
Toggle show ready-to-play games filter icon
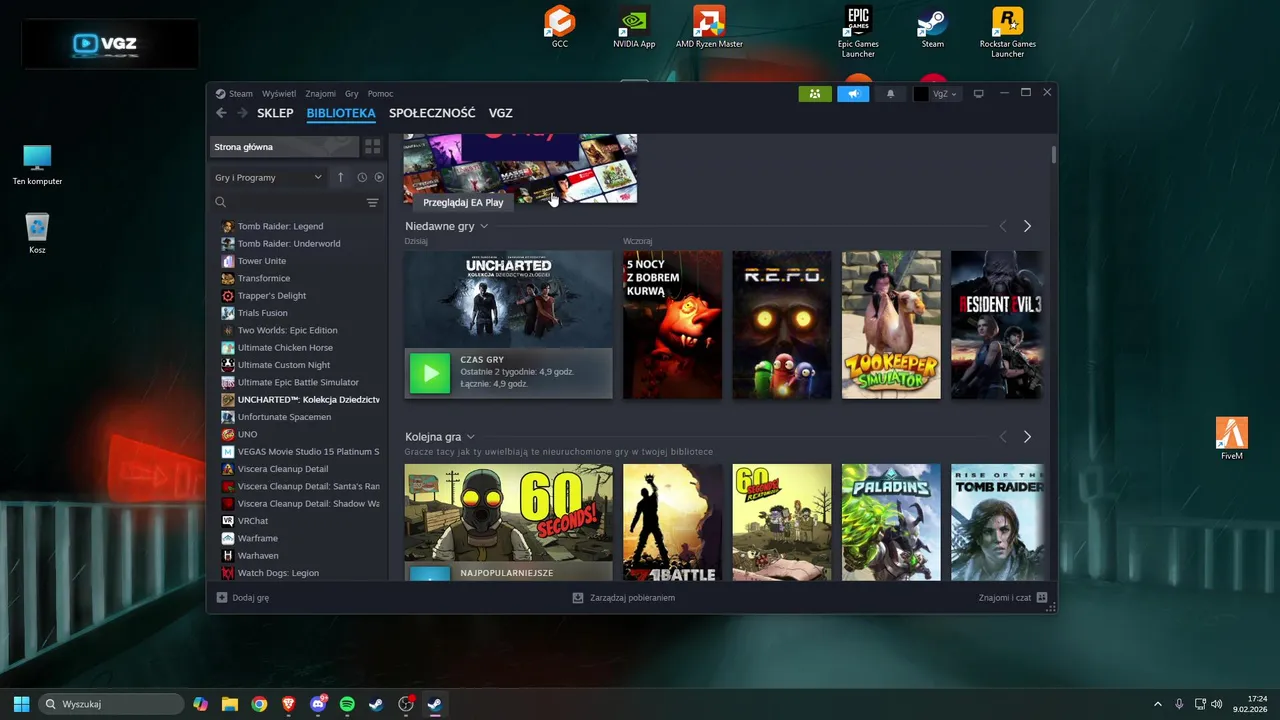[x=379, y=177]
